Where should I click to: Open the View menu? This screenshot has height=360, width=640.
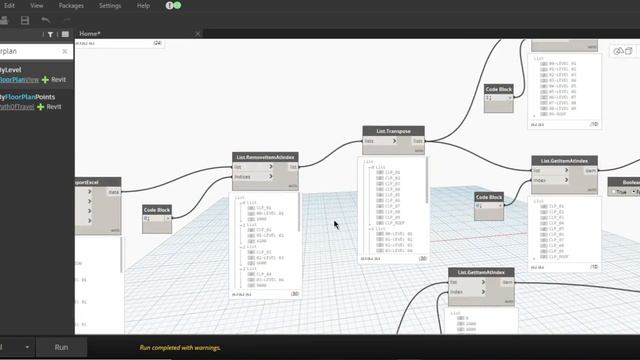36,5
